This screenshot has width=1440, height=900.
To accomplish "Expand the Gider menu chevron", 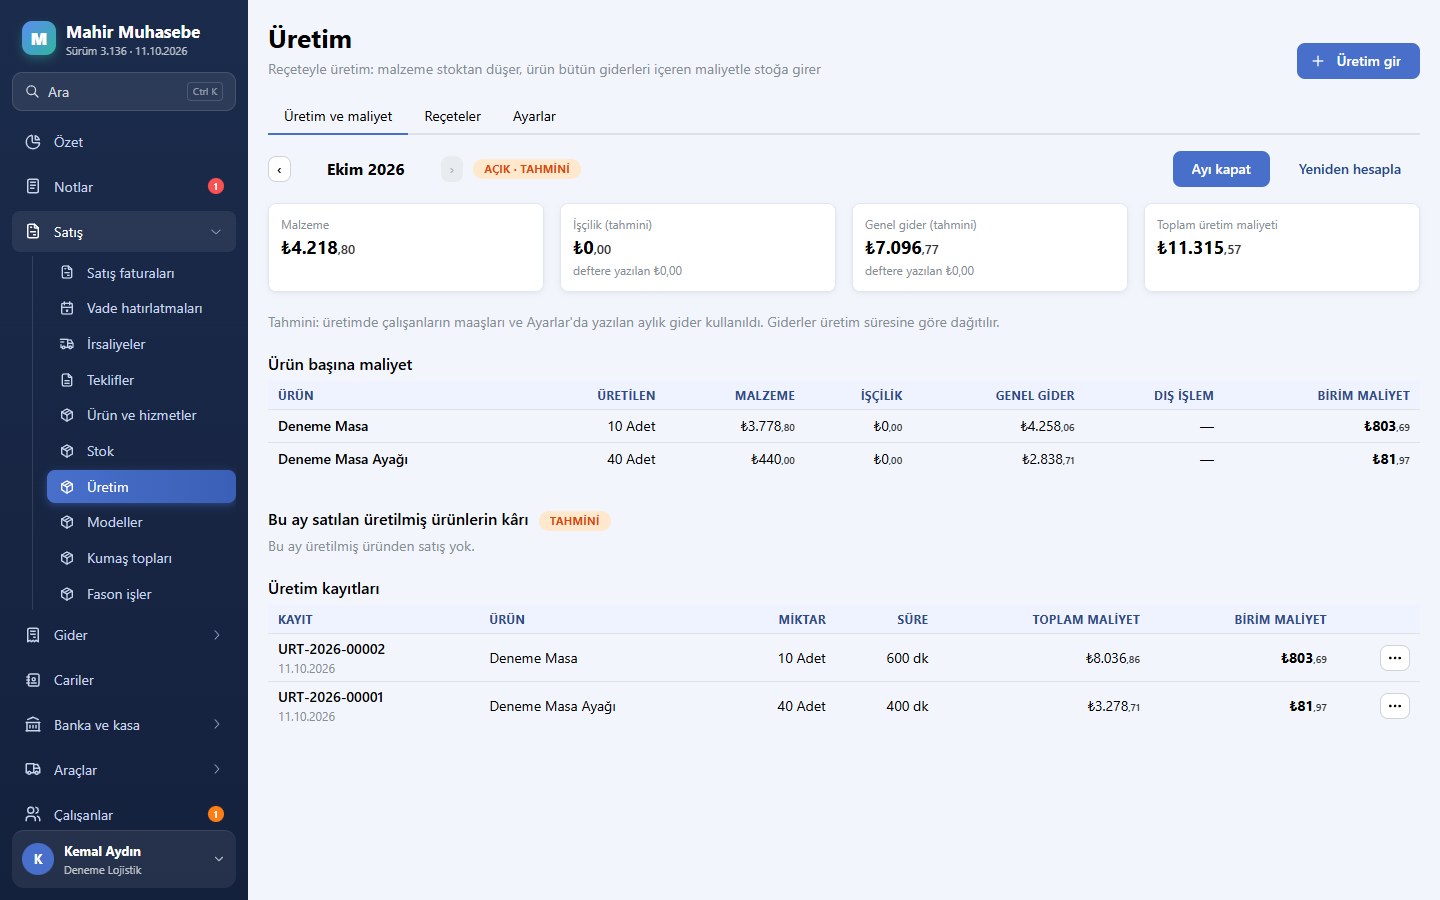I will click(x=216, y=635).
